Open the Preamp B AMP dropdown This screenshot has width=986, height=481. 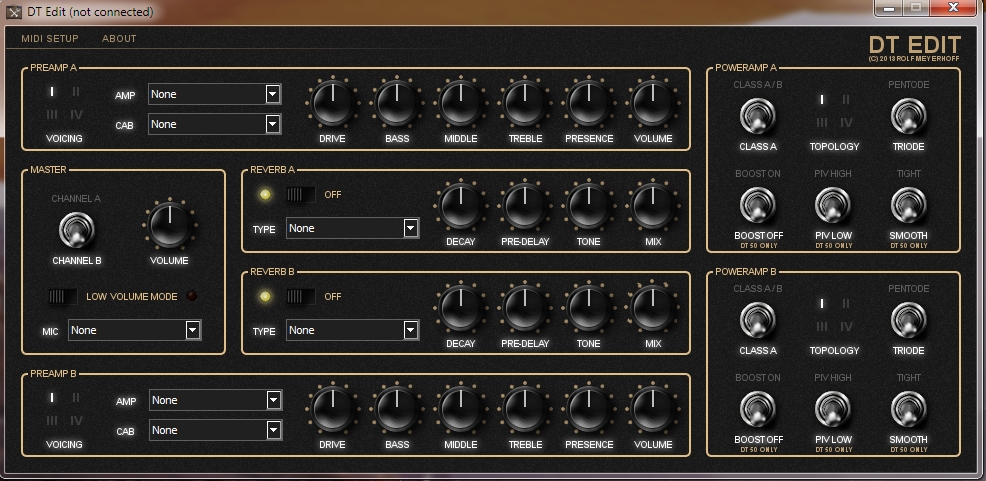215,401
